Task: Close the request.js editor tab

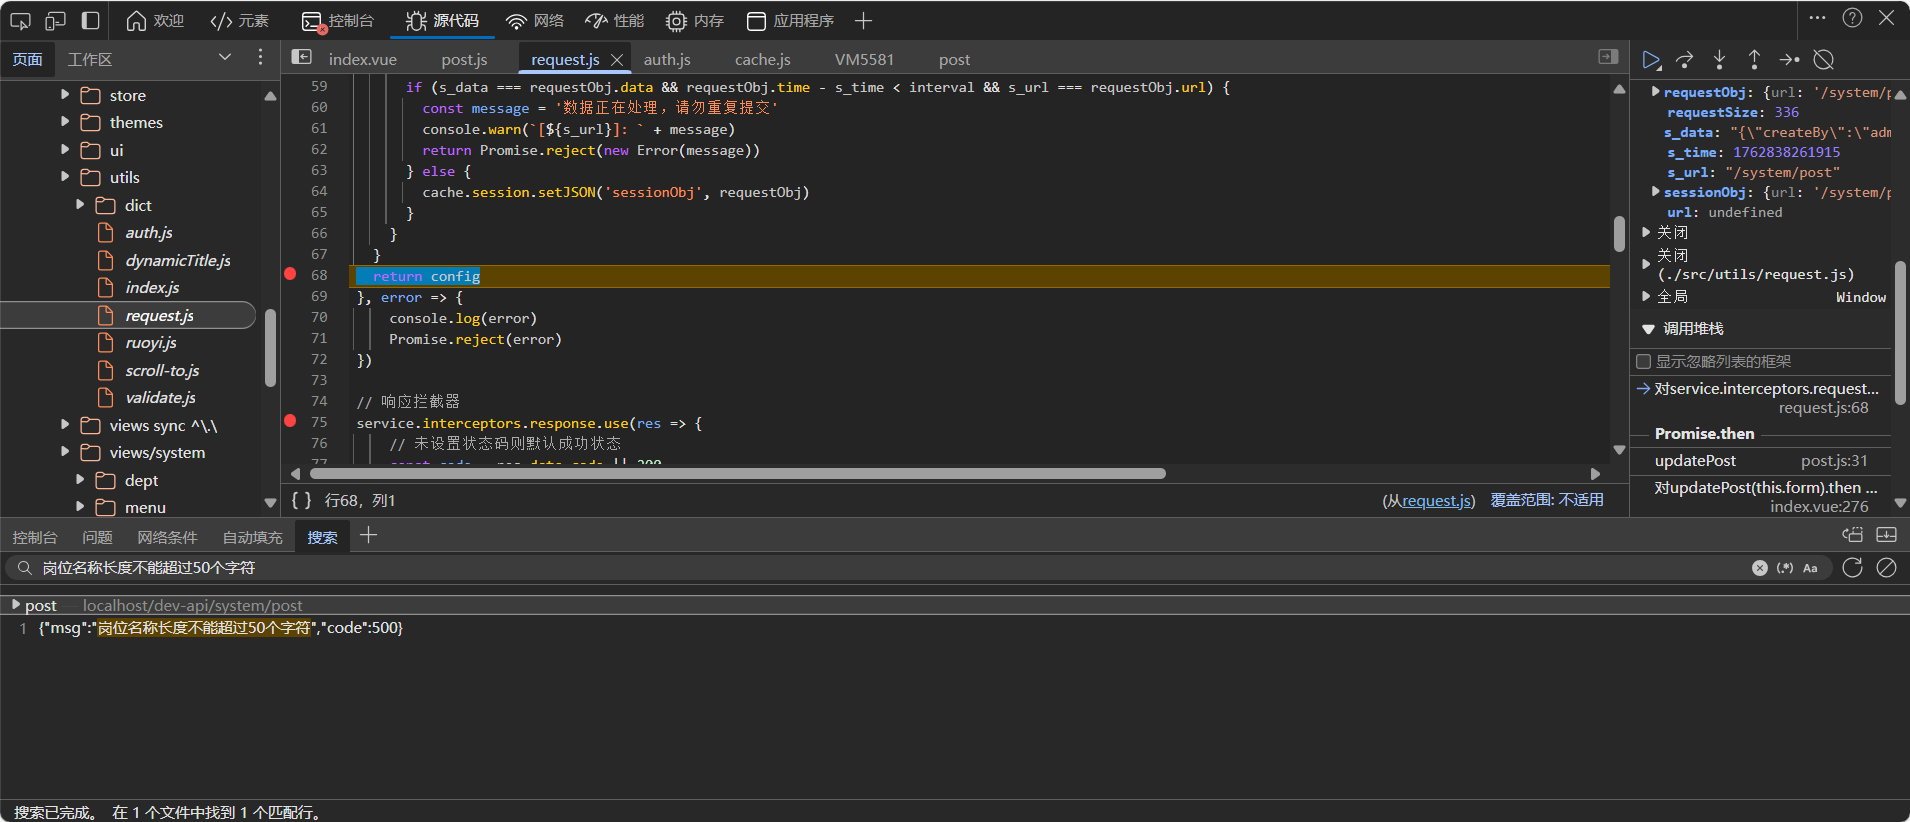Action: 617,60
